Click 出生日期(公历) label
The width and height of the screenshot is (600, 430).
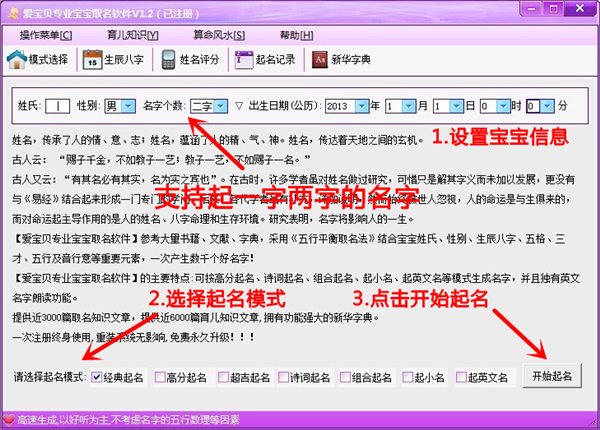(285, 106)
